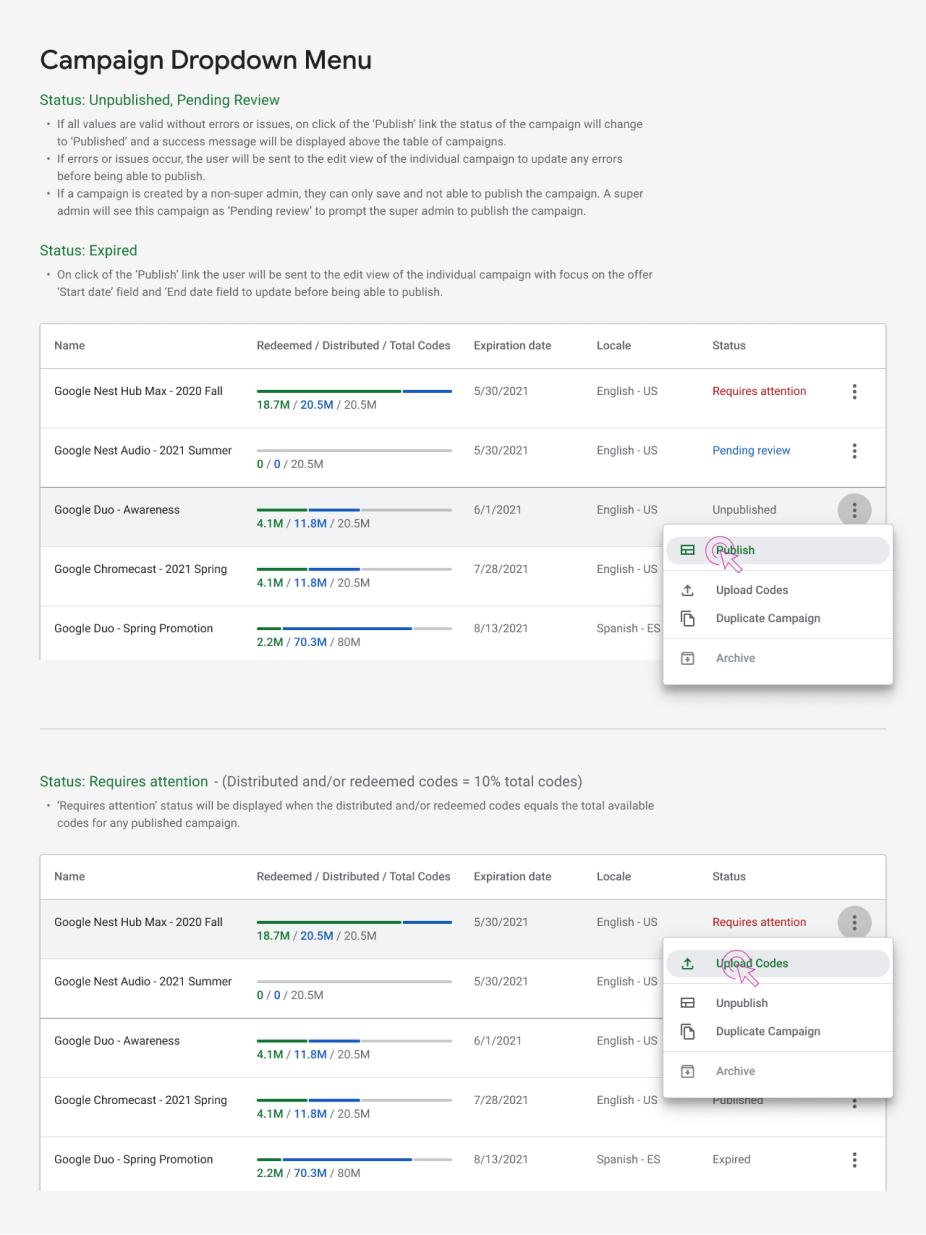Click the highlighted three-dot icon on the Google Duo - Awareness row
The image size is (926, 1235).
854,510
